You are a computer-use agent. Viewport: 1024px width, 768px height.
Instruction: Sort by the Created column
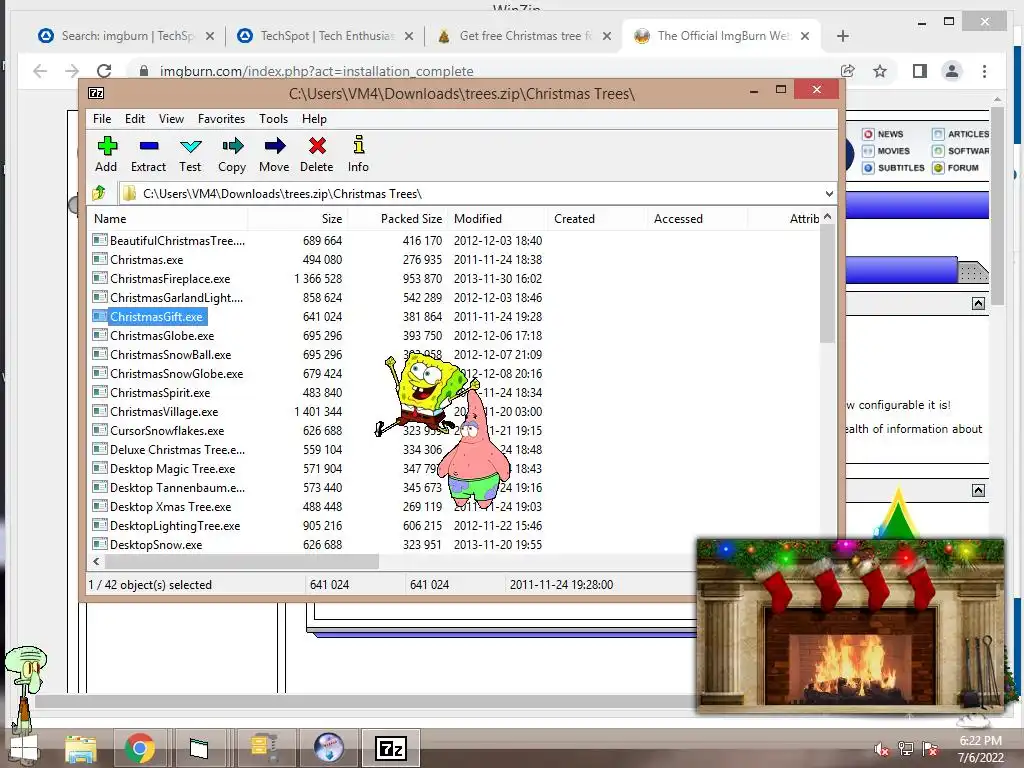597,219
